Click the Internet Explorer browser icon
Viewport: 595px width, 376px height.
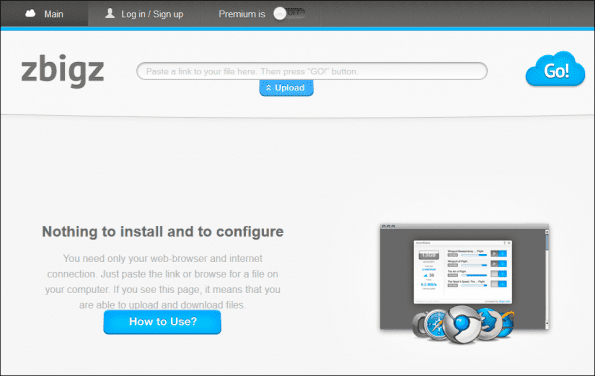(506, 324)
